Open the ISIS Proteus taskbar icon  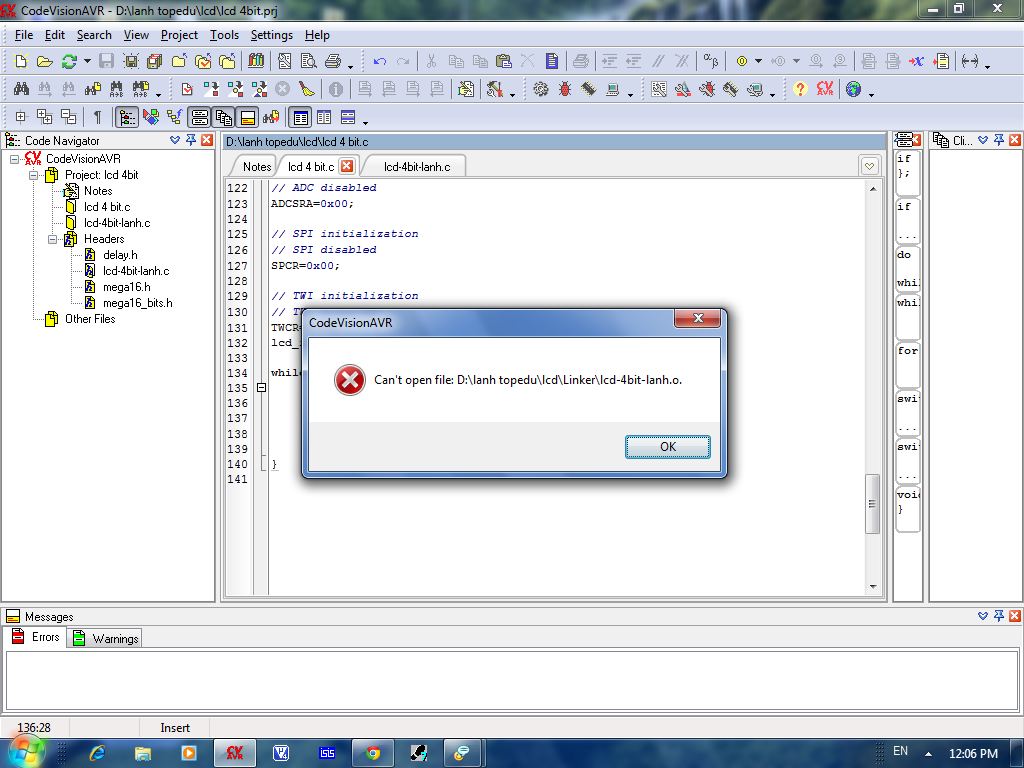click(x=327, y=753)
